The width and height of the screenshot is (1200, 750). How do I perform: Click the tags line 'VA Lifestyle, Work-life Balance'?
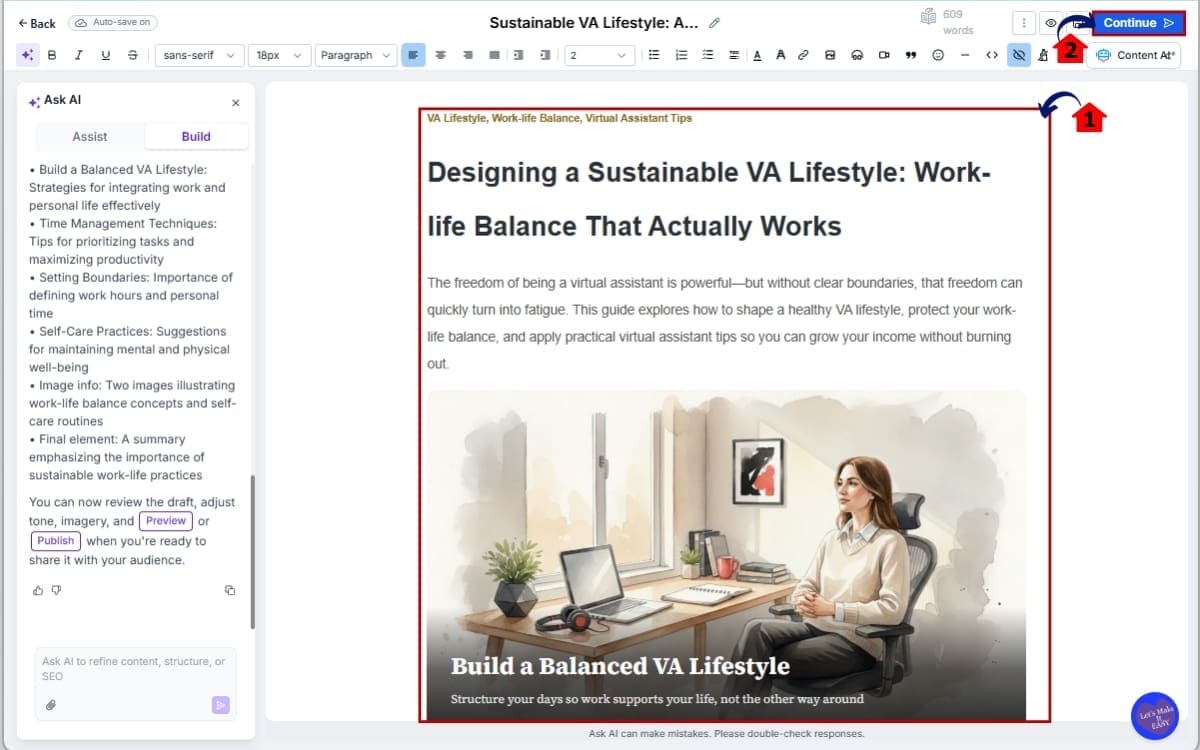(x=559, y=118)
